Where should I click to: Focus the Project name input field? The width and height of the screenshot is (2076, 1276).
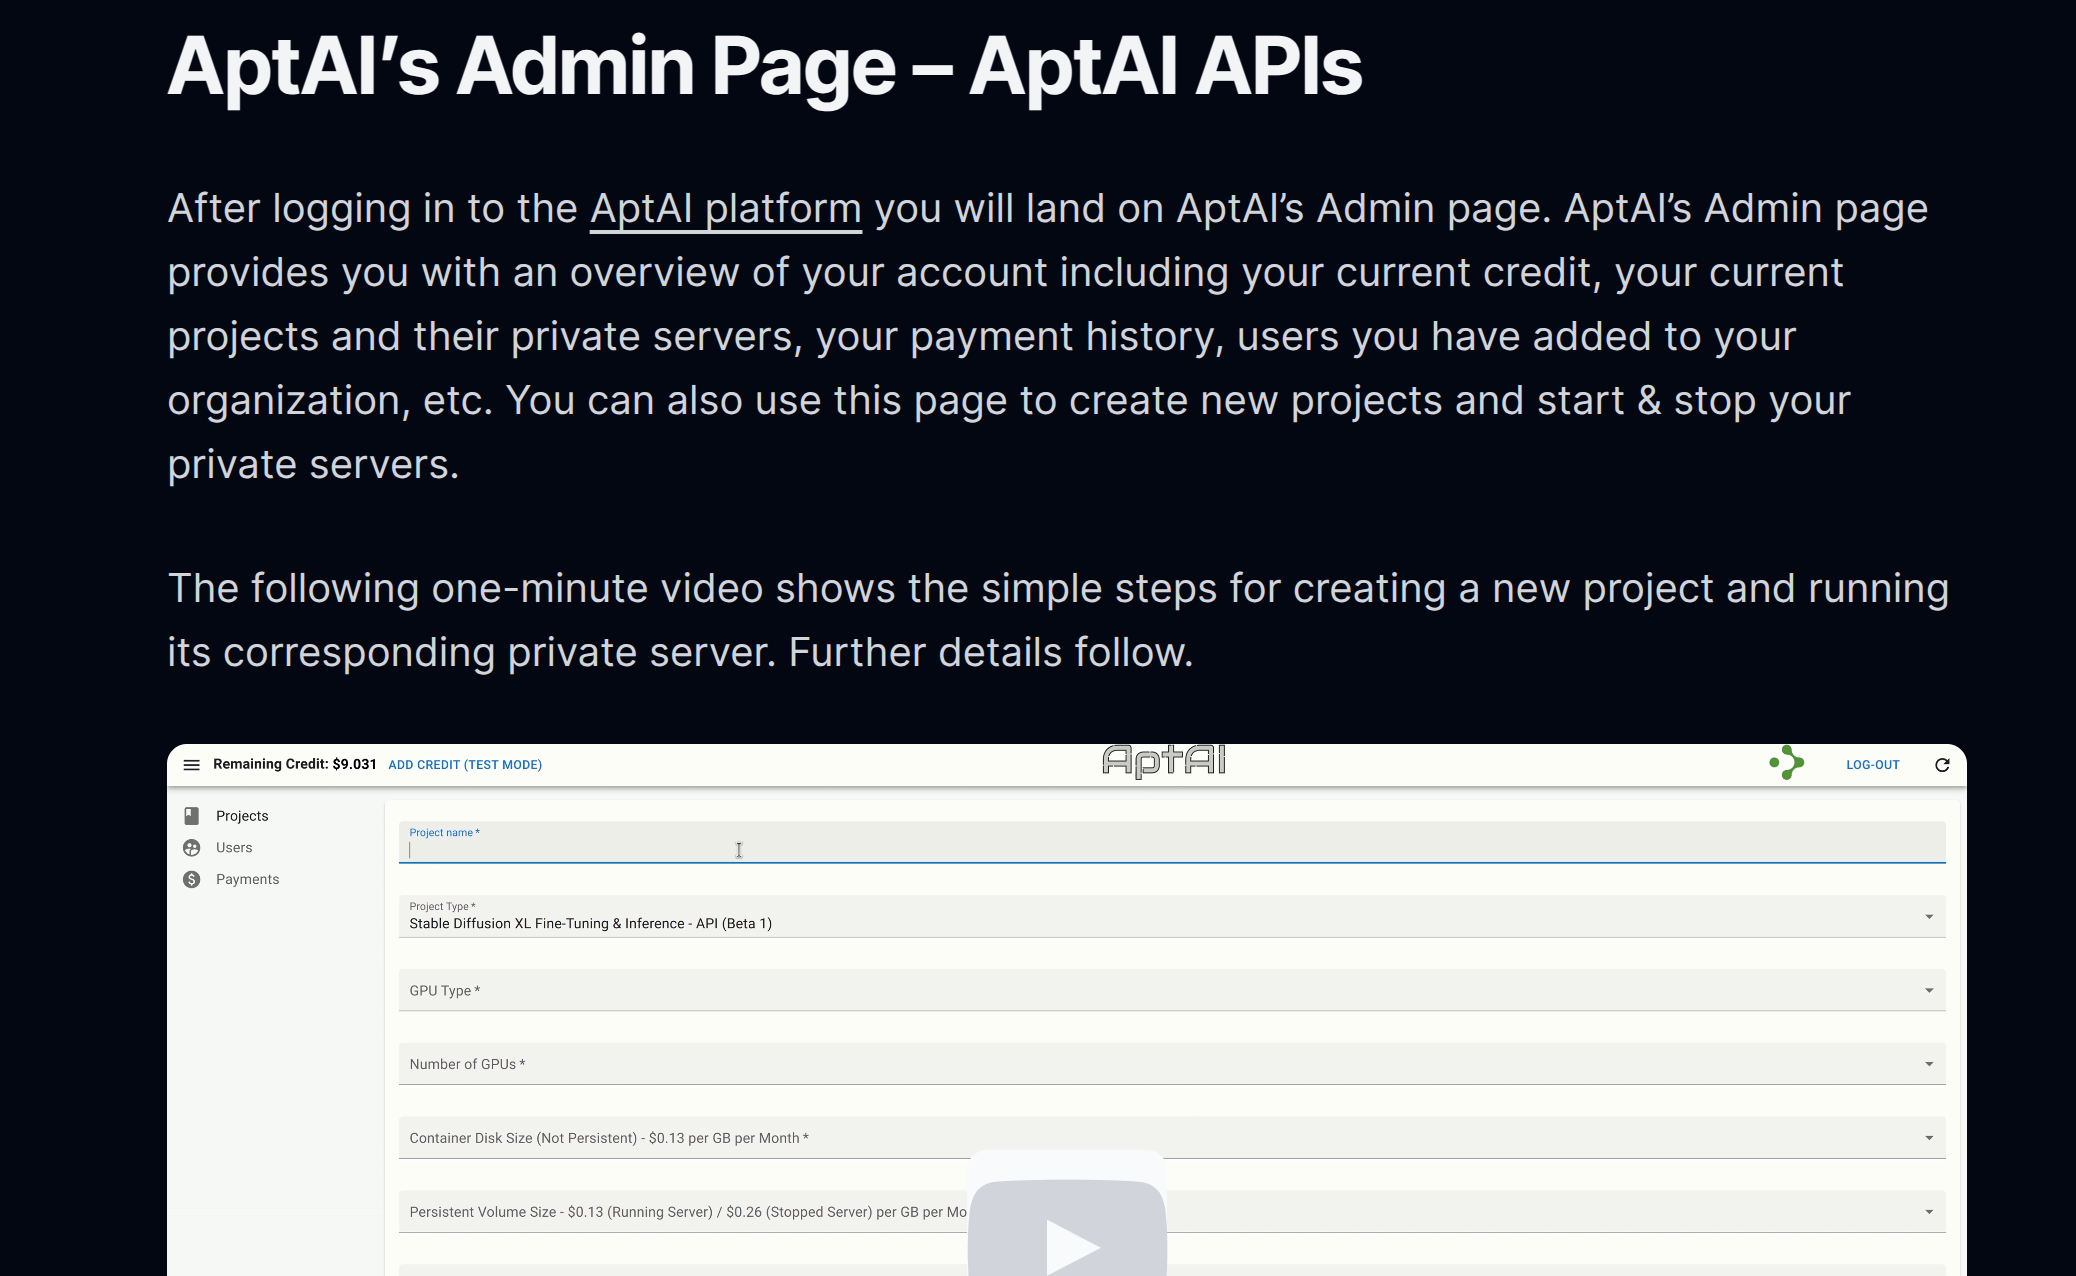pyautogui.click(x=1172, y=842)
